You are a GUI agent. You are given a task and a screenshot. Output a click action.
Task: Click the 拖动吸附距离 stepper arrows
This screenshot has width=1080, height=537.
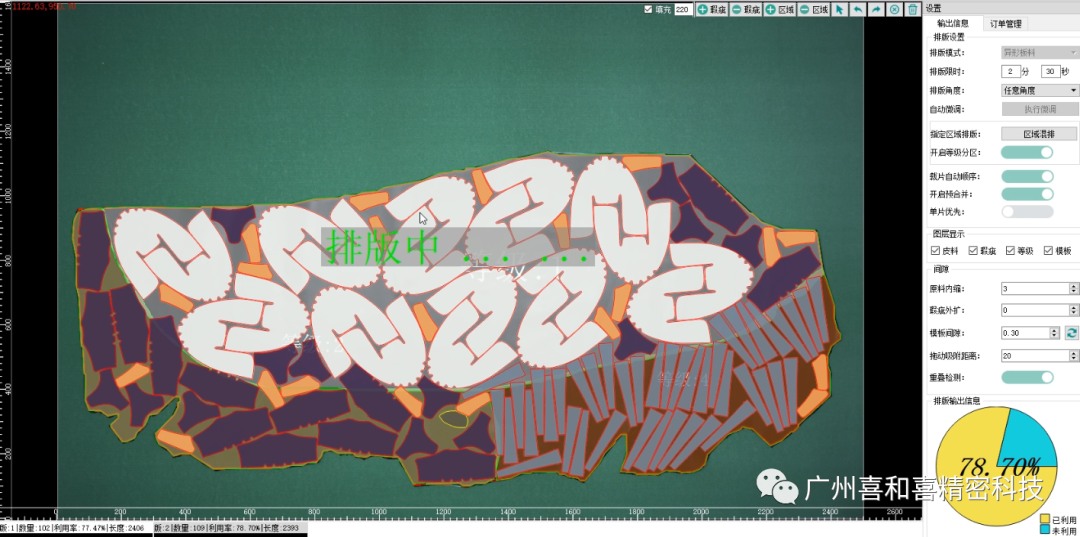1074,355
